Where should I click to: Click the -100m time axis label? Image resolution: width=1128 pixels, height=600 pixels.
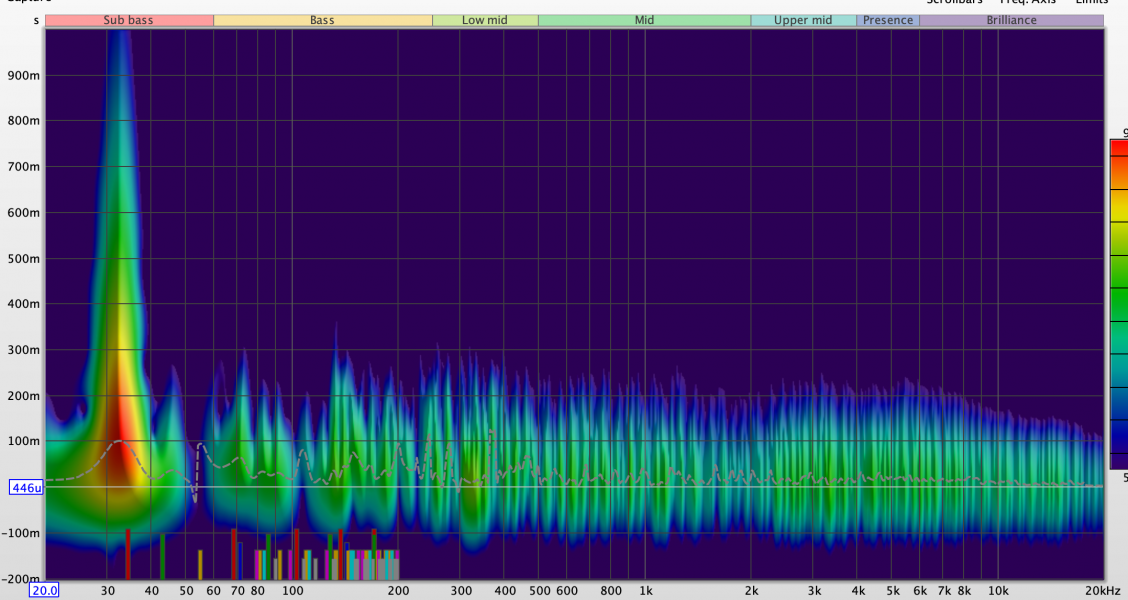(x=21, y=533)
